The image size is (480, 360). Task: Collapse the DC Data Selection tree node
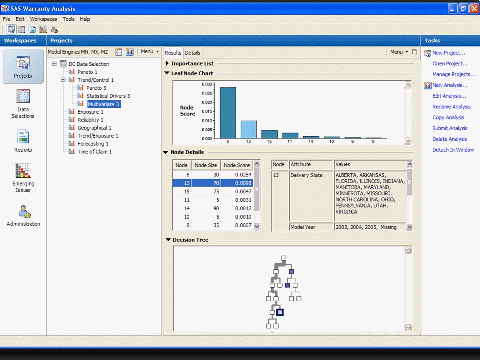coord(54,64)
